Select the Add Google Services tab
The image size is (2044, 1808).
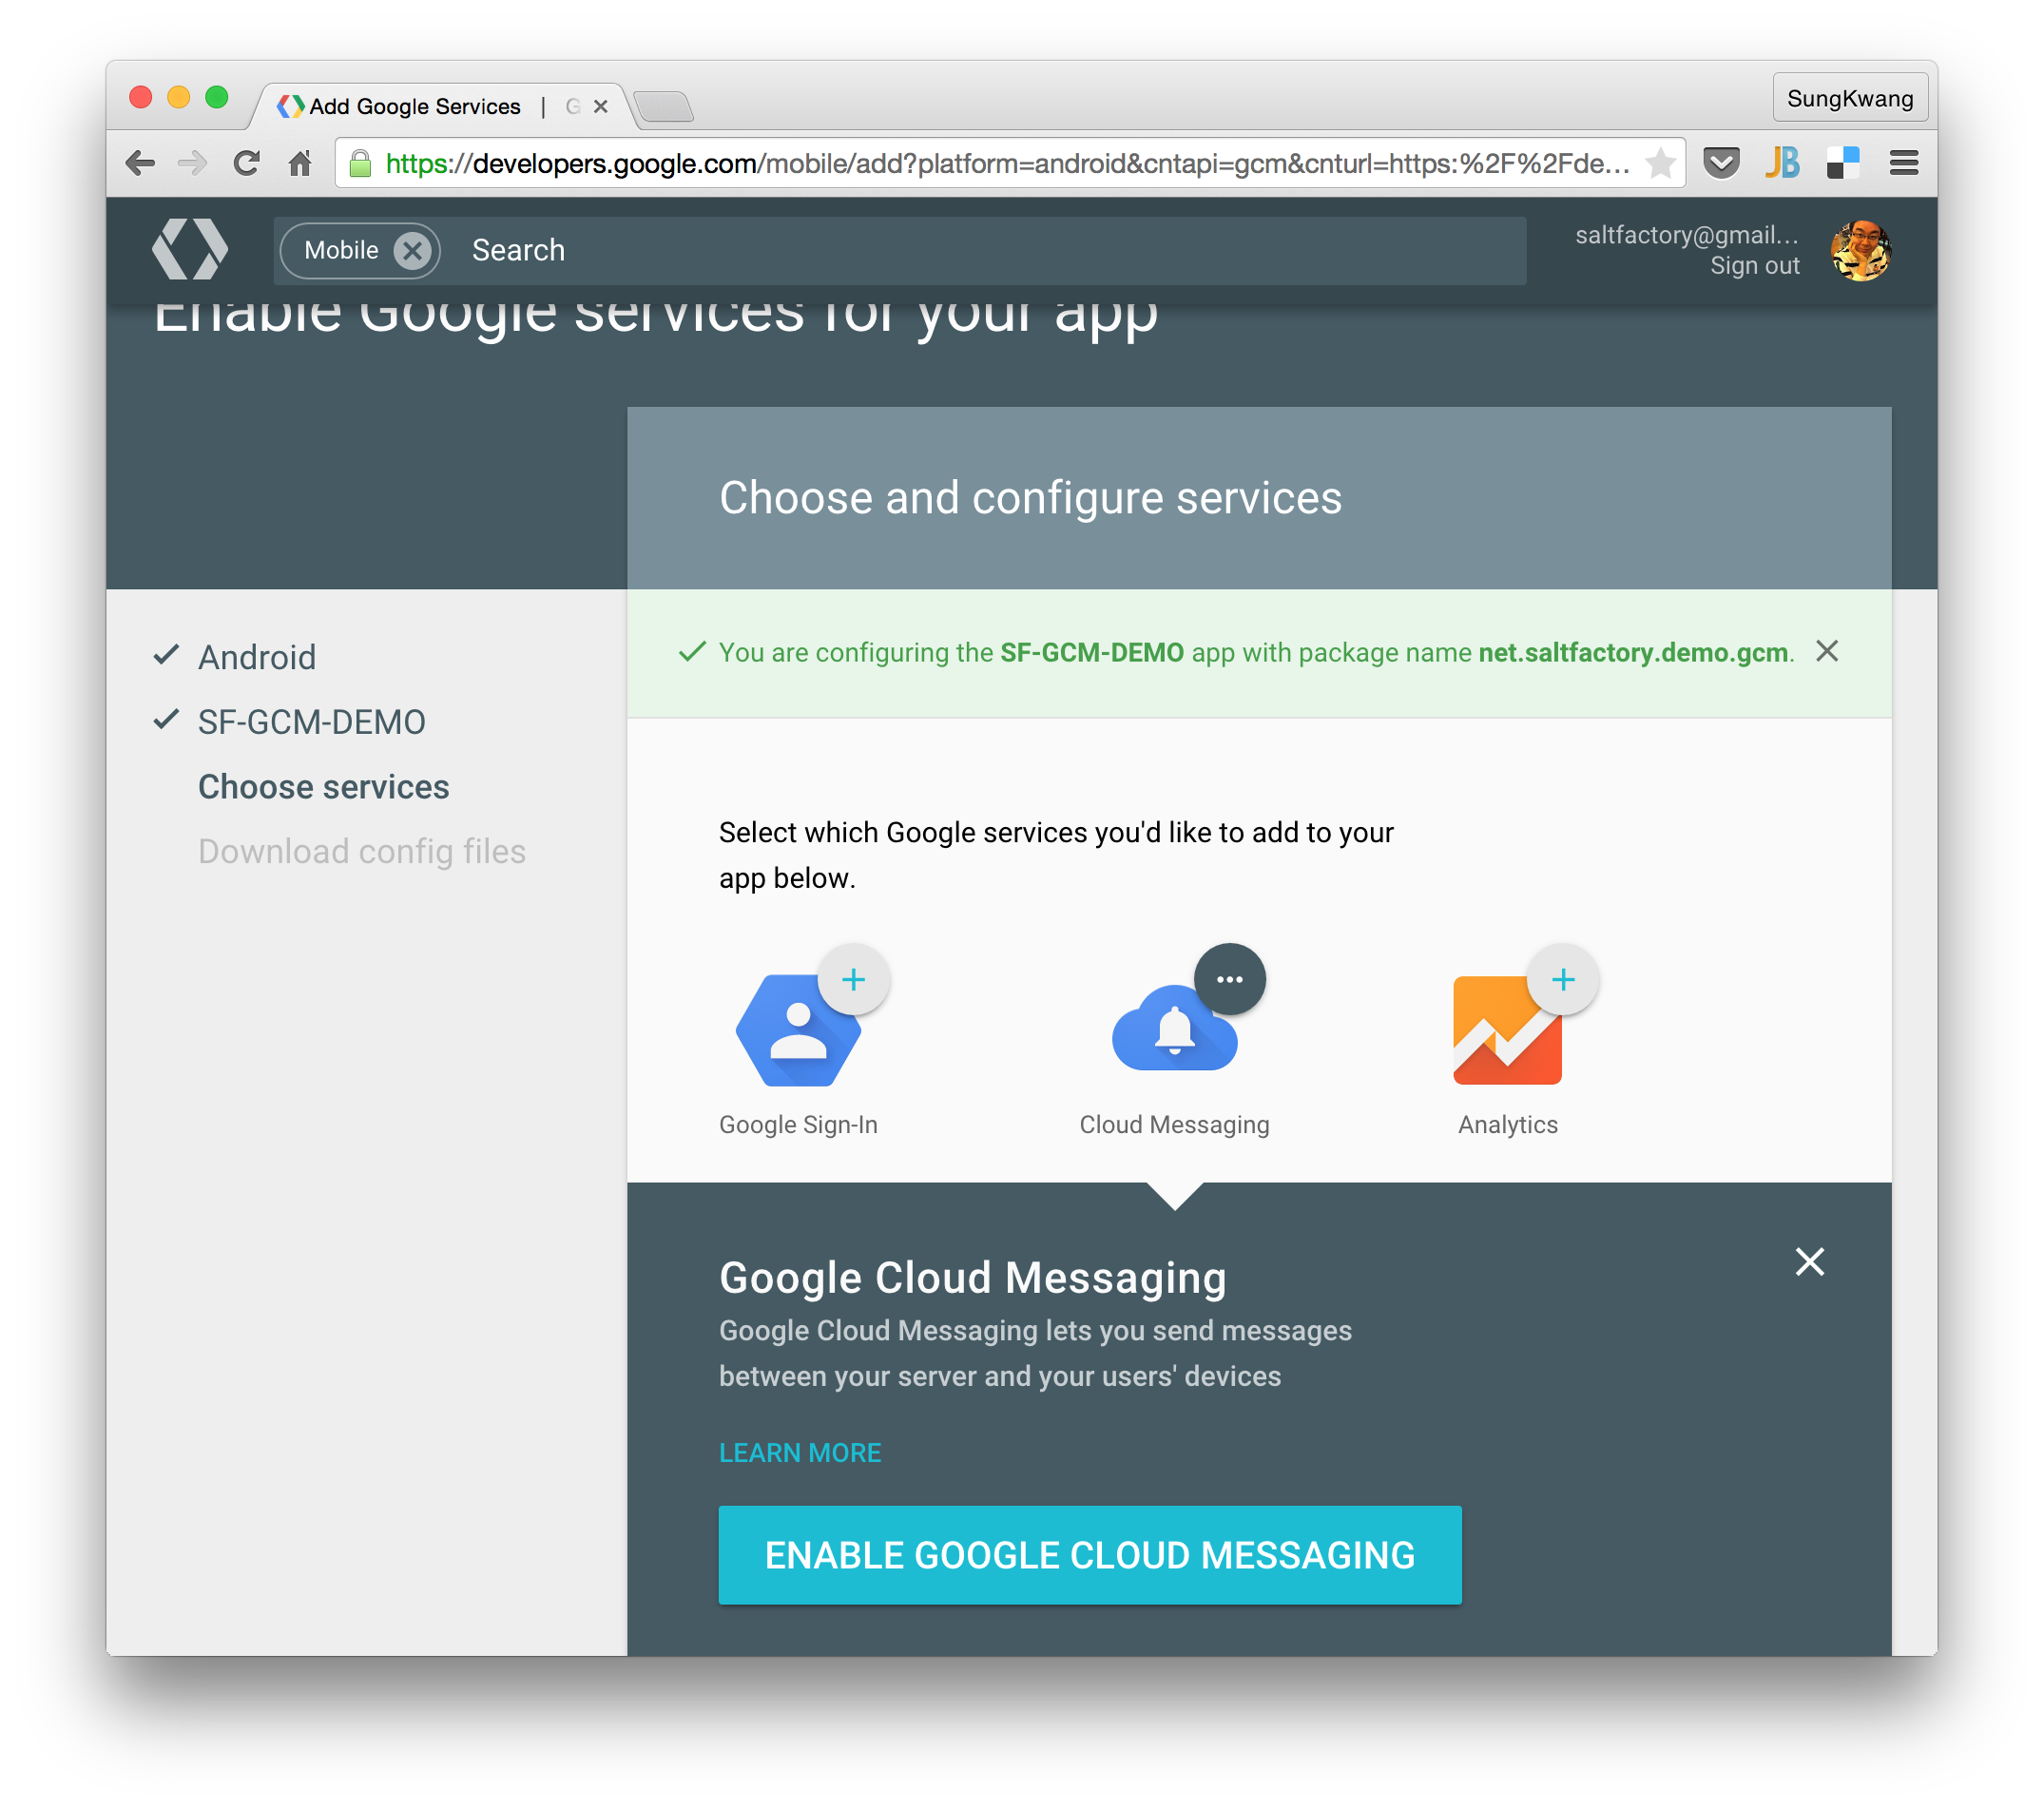pos(440,106)
